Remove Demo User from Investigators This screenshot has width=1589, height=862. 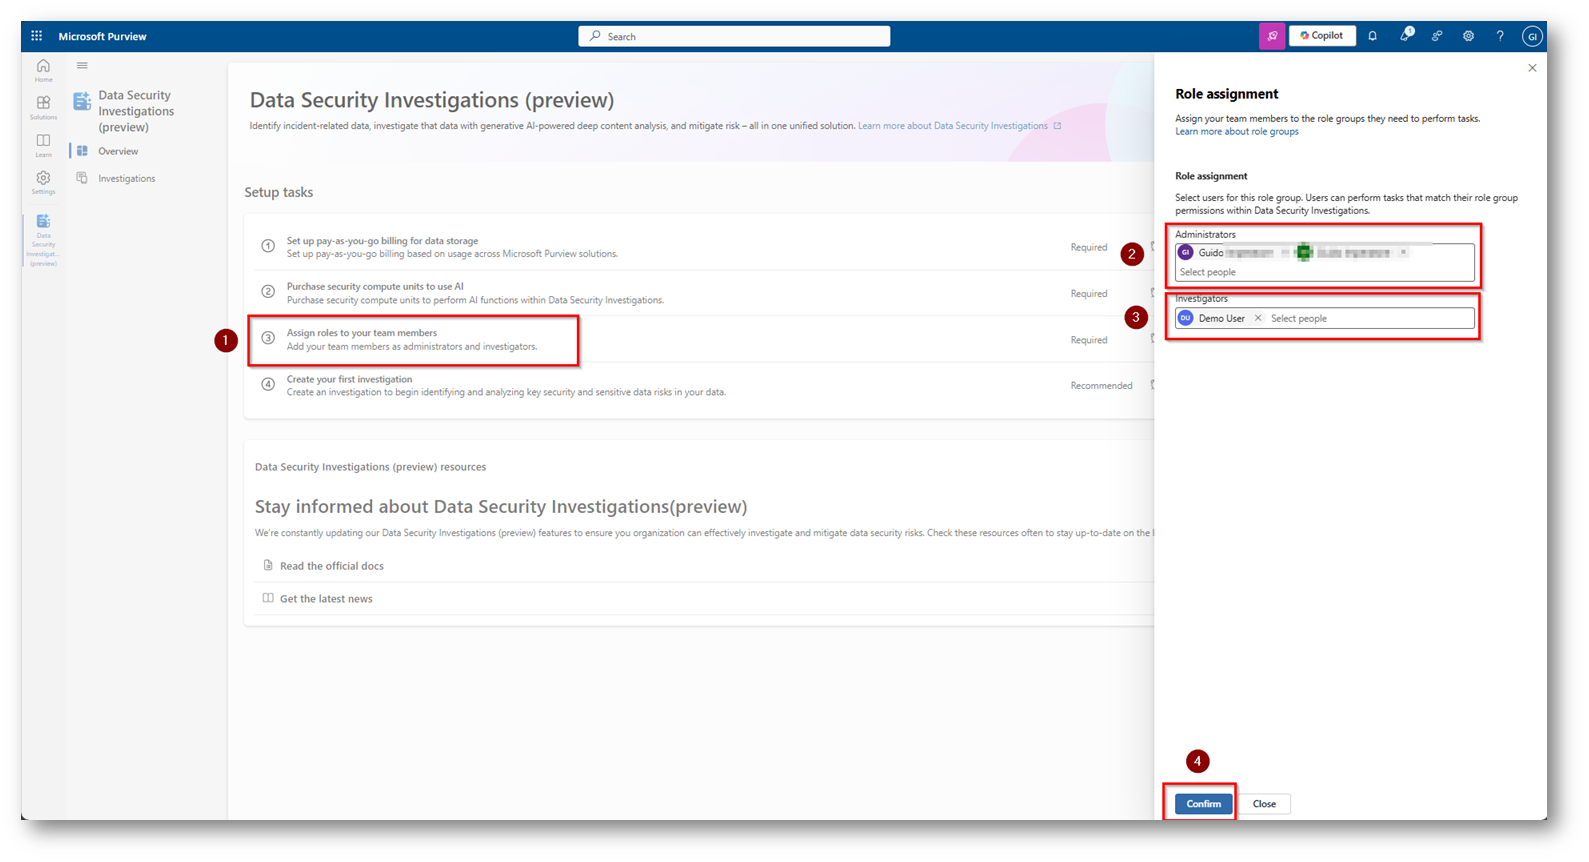pos(1258,318)
